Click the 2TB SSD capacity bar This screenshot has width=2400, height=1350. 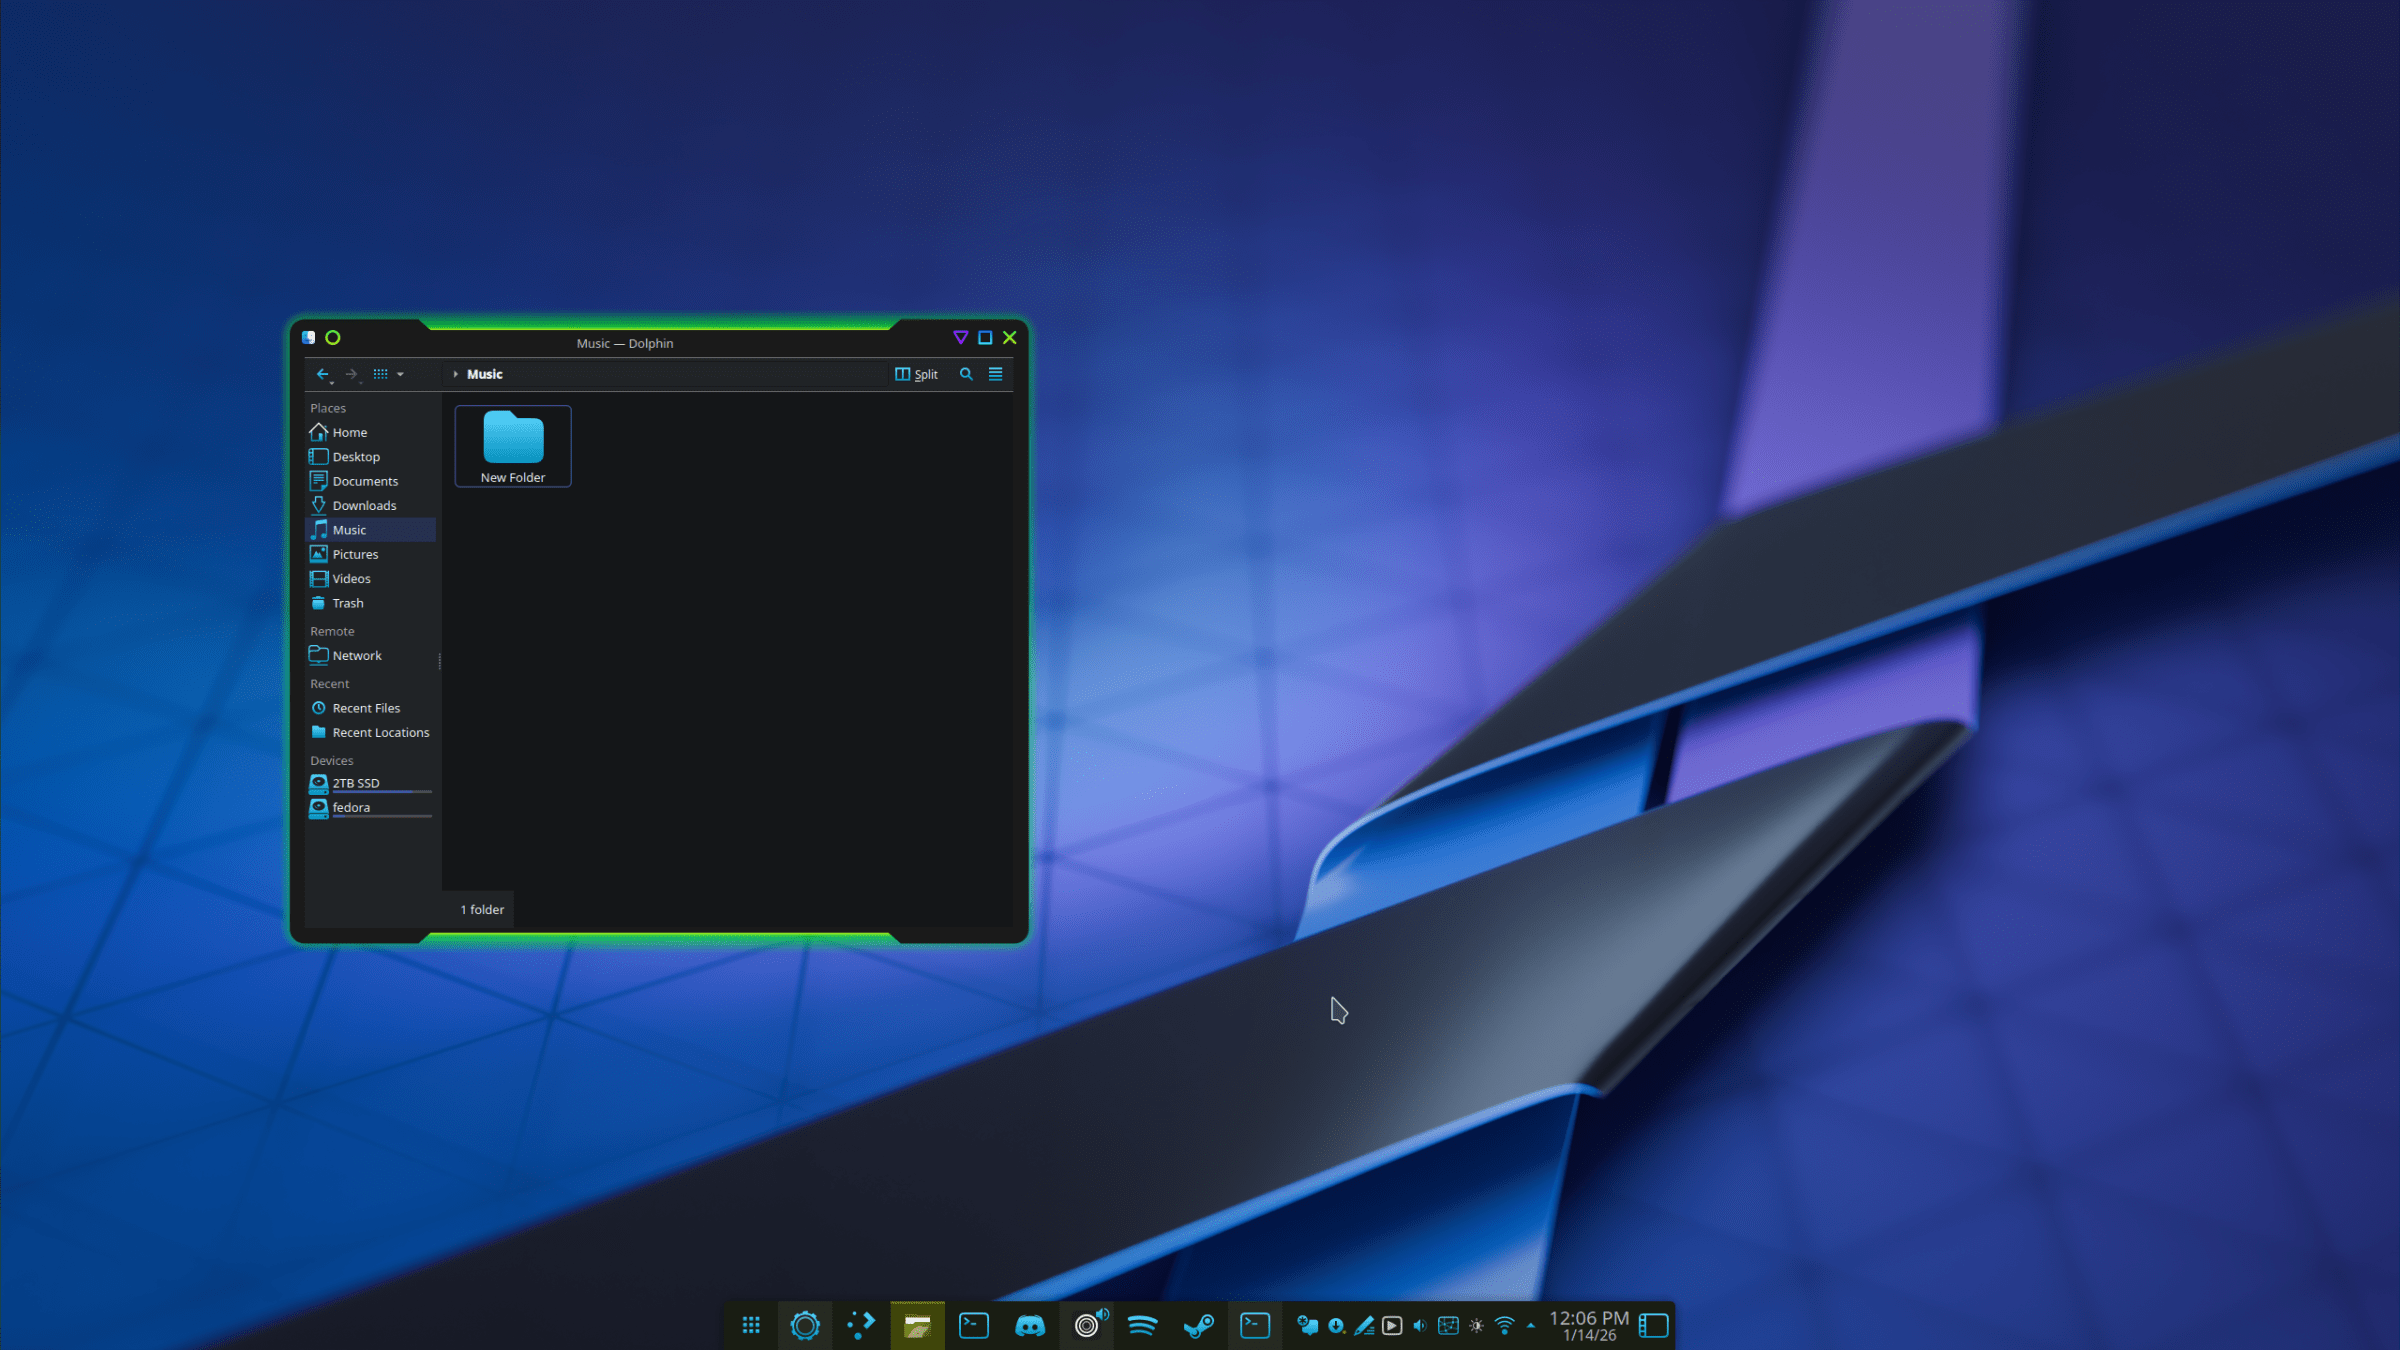click(x=381, y=792)
